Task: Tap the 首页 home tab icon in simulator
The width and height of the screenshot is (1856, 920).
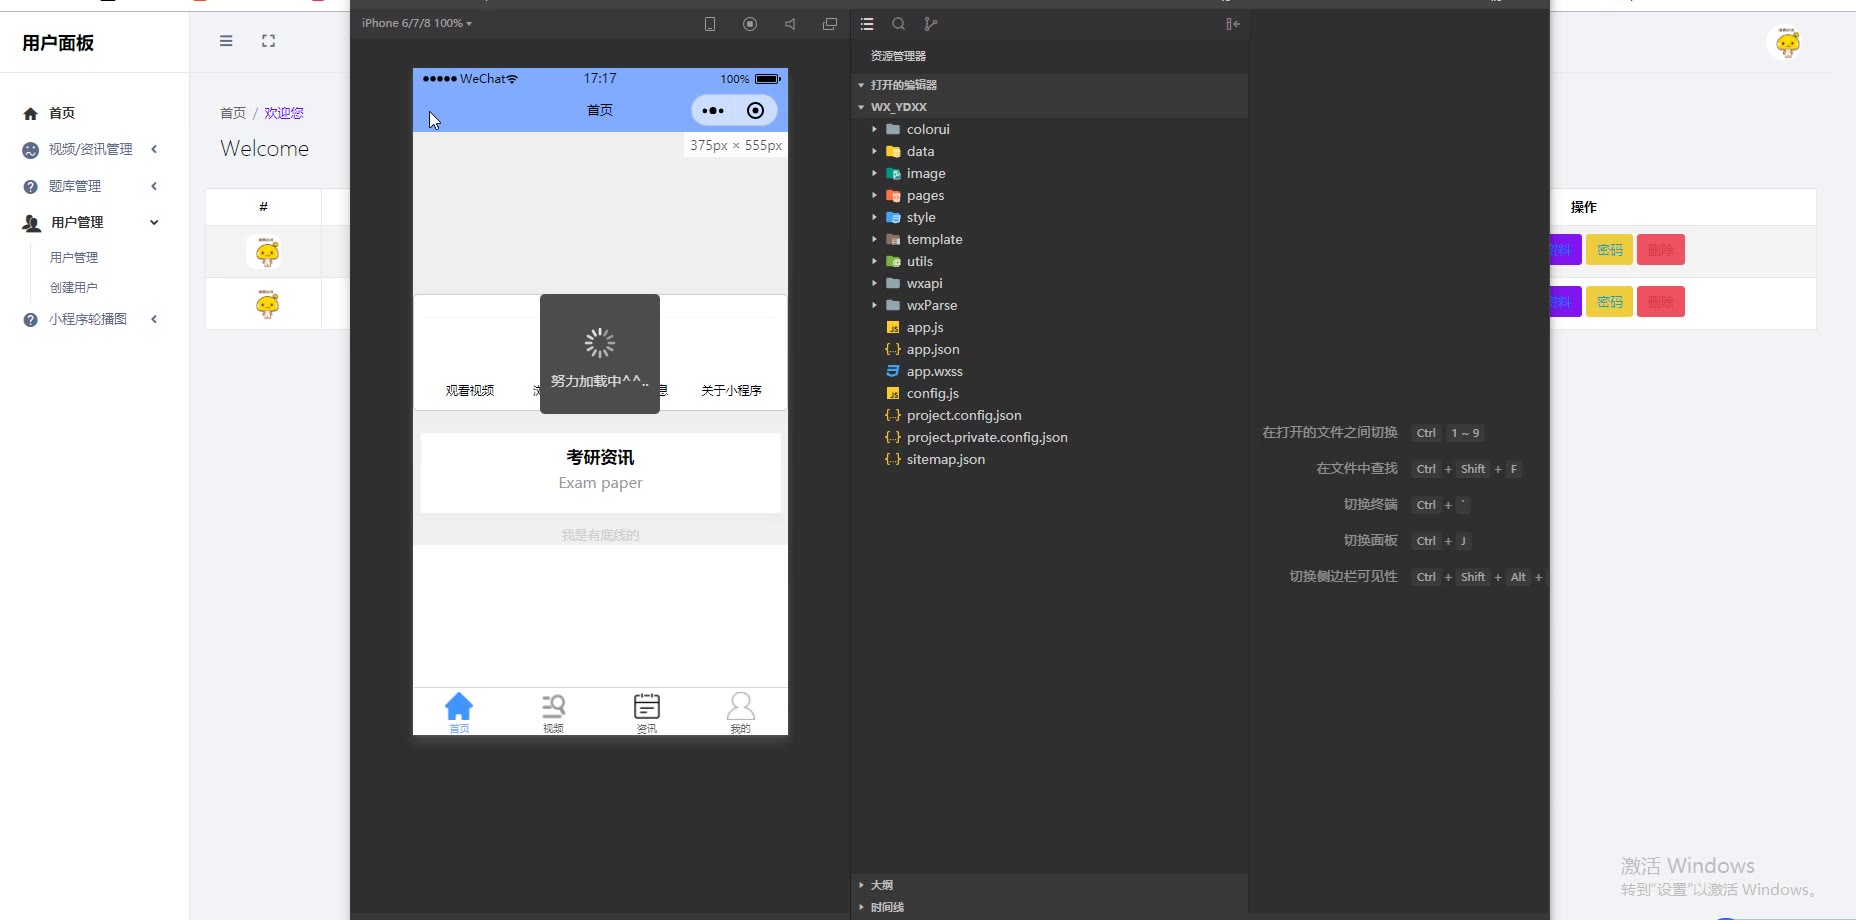Action: click(459, 706)
